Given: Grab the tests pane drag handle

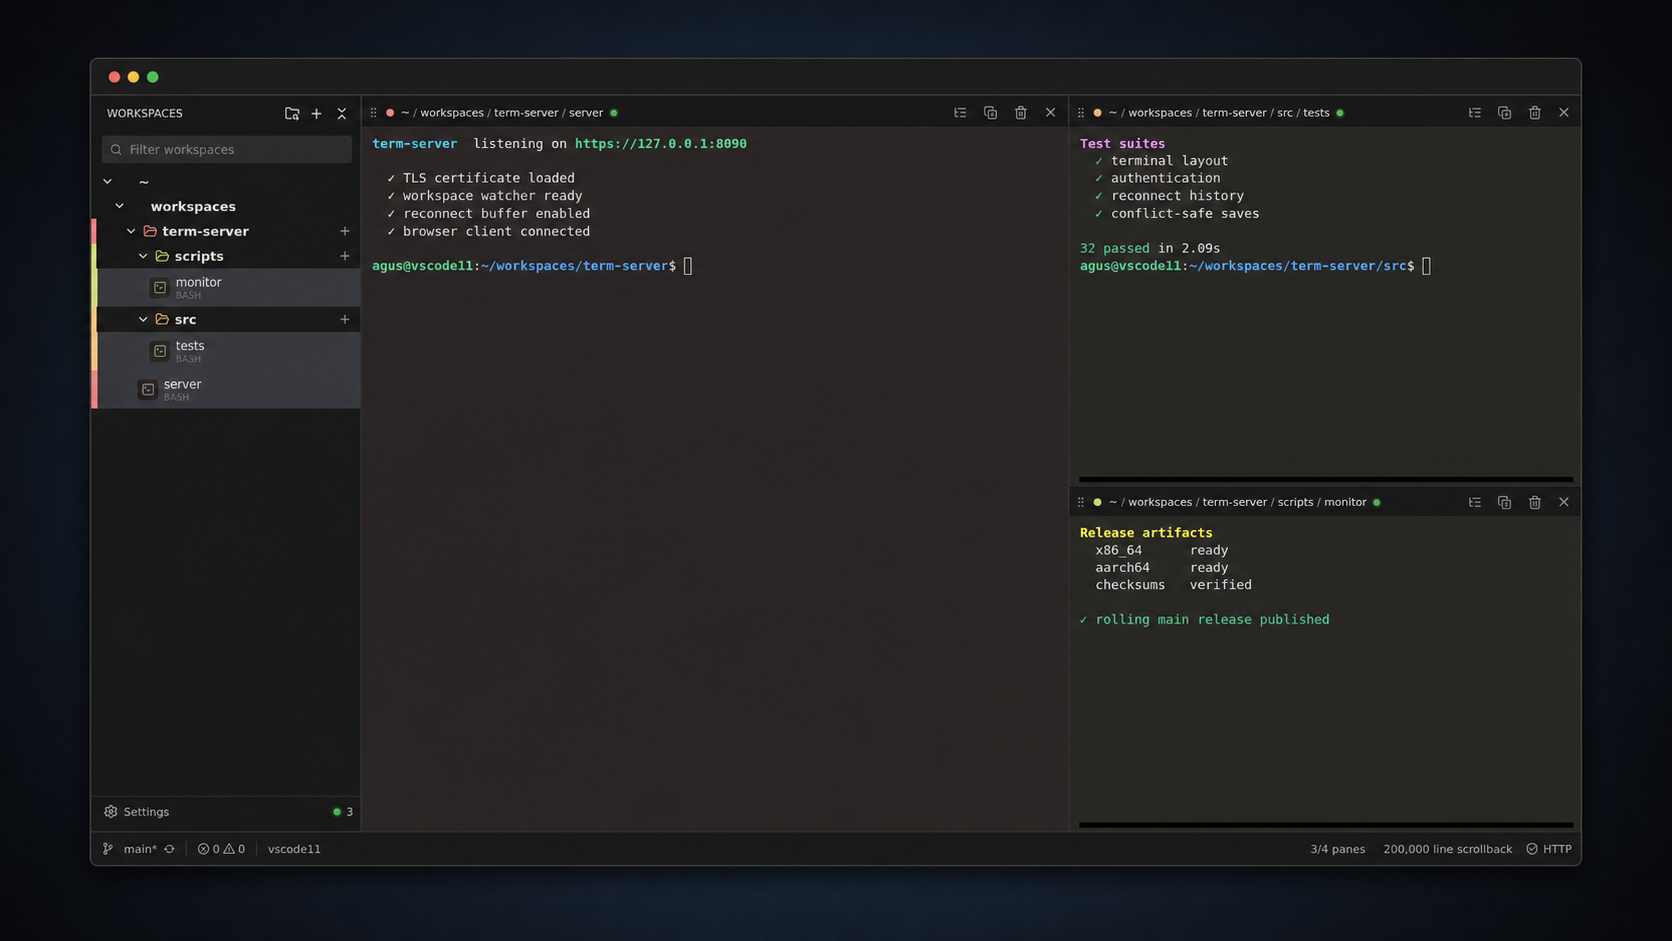Looking at the screenshot, I should pos(1081,113).
